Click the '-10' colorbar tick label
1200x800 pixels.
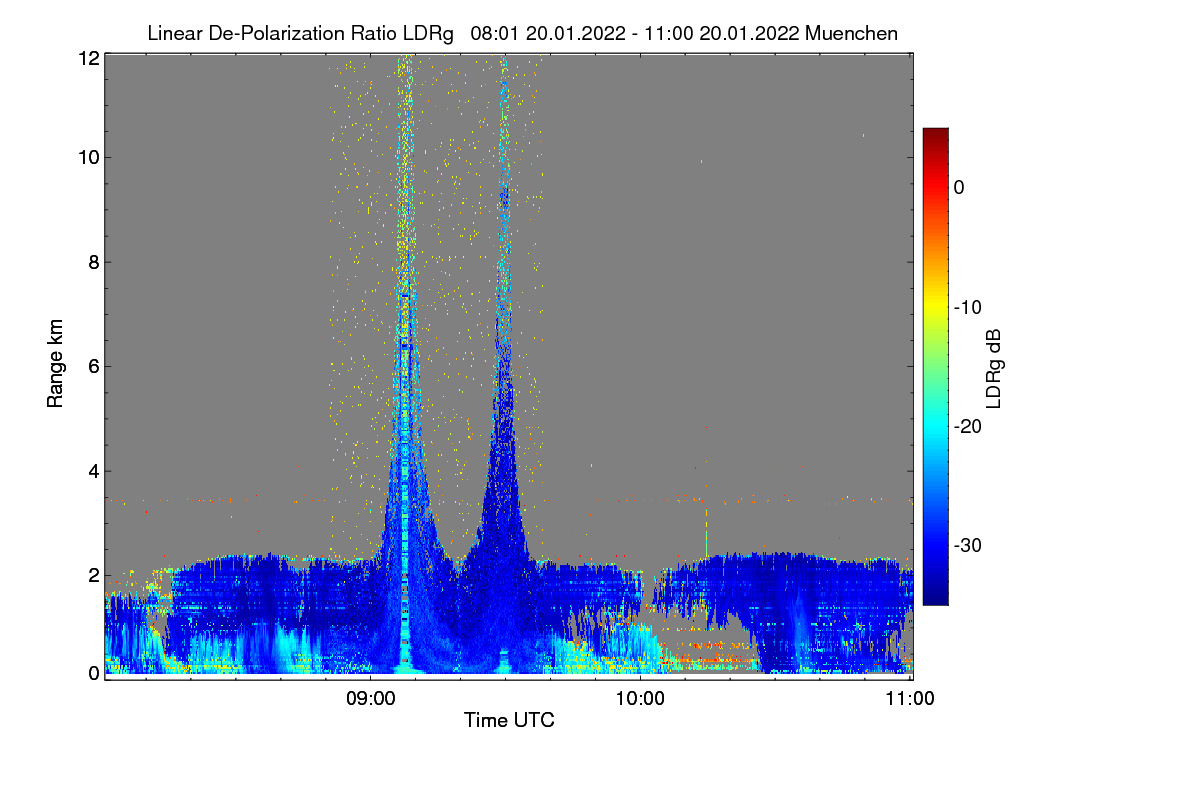[x=968, y=307]
